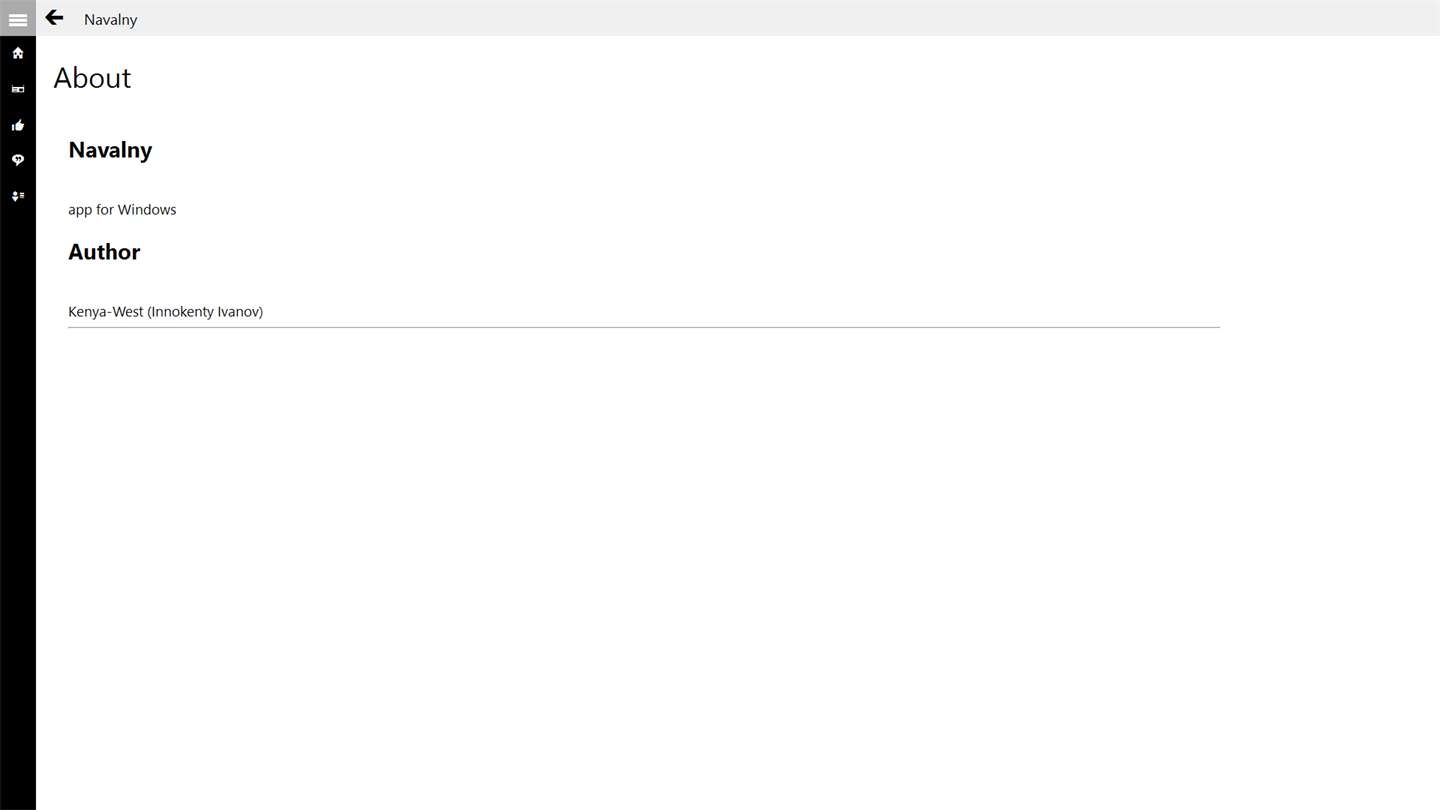Screen dimensions: 1440x810
Task: Click the Author section heading
Action: pyautogui.click(x=104, y=252)
